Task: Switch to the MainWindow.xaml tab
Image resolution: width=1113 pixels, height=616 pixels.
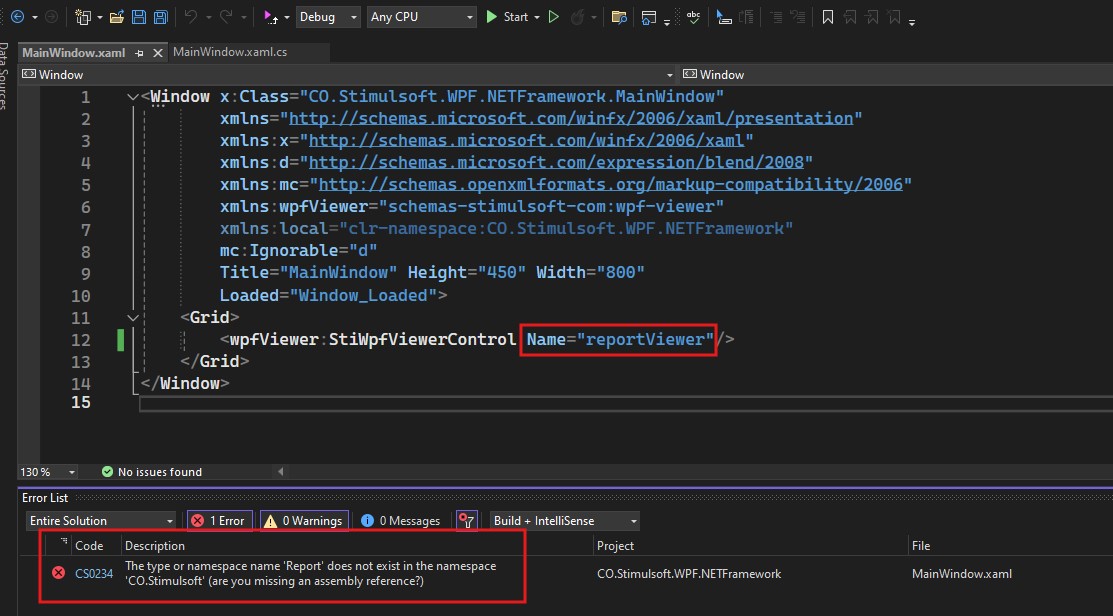Action: click(x=74, y=53)
